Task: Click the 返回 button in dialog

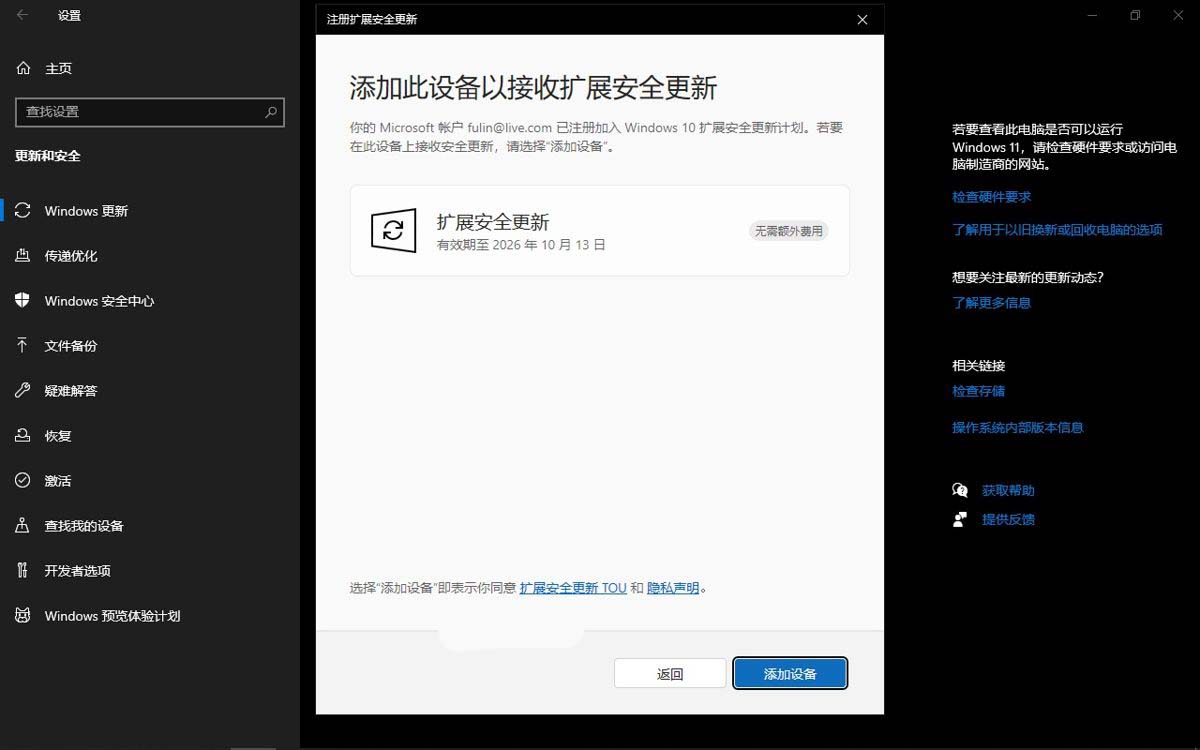Action: [x=670, y=674]
